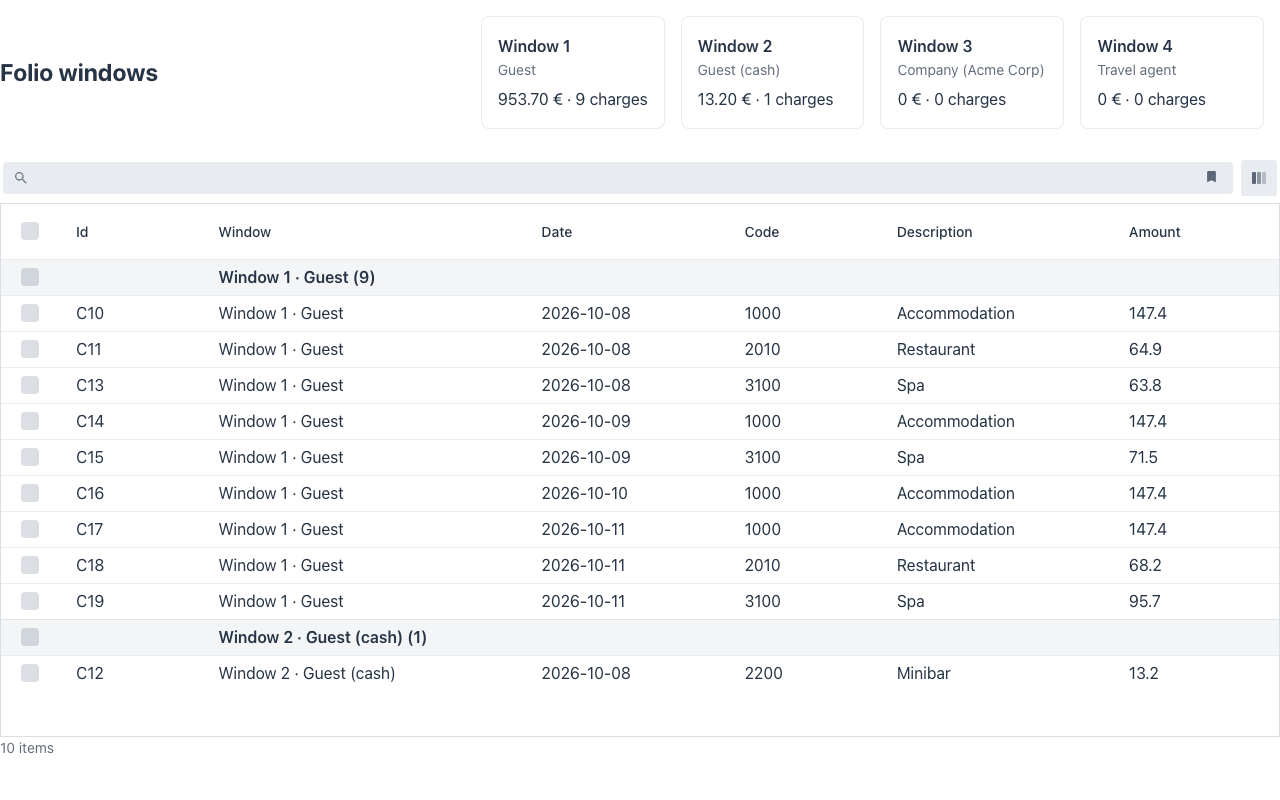Viewport: 1280px width, 800px height.
Task: Sort by the Code column header
Action: pos(762,232)
